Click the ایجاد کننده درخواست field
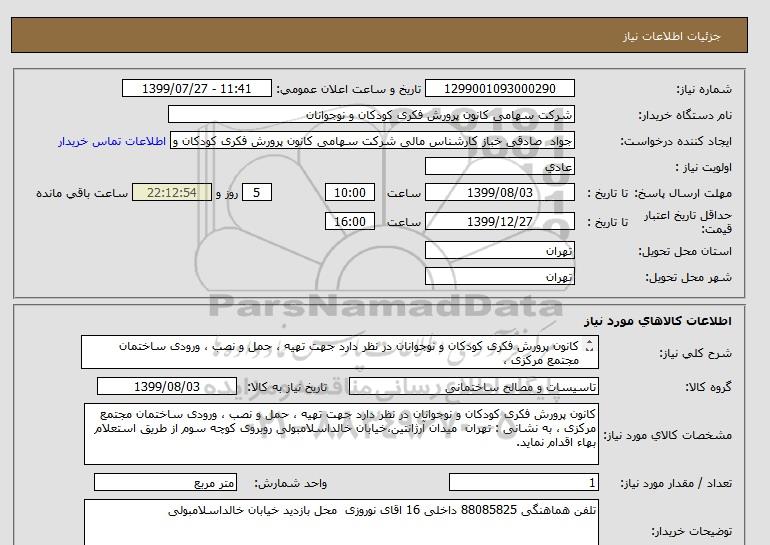 point(372,141)
